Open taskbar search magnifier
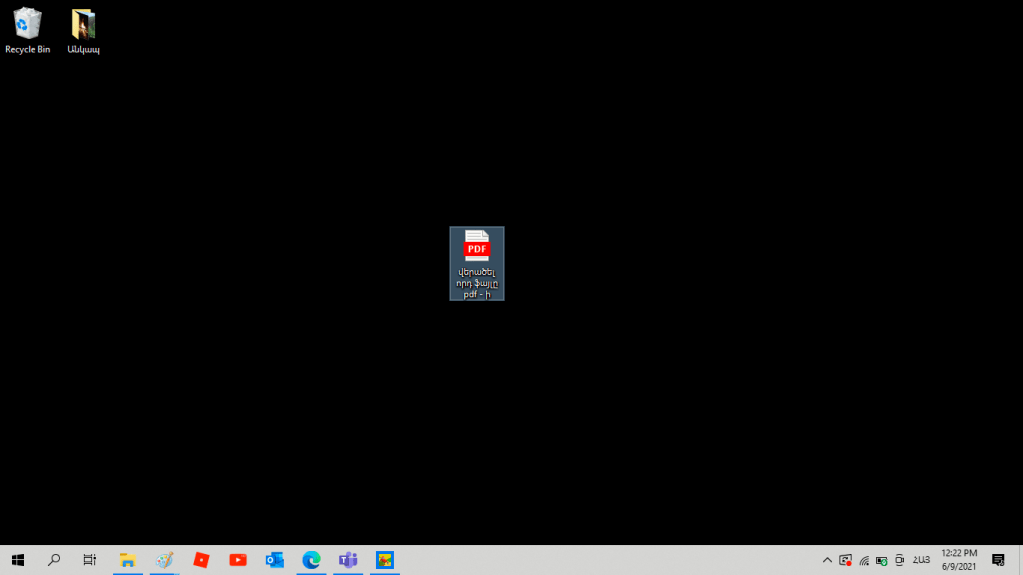Viewport: 1023px width, 575px height. tap(54, 560)
